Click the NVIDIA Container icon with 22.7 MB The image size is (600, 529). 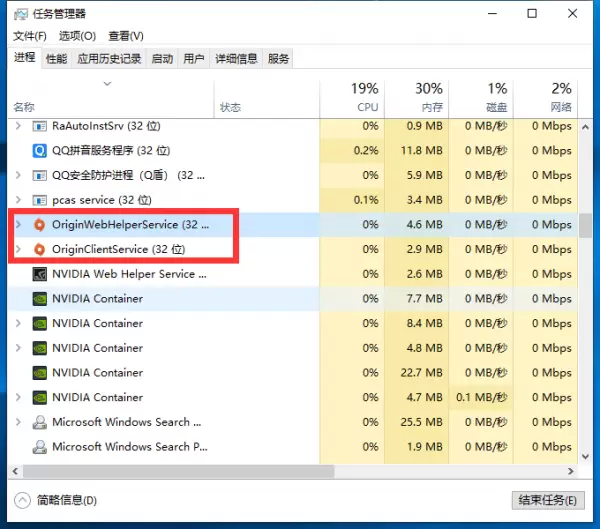tap(39, 372)
